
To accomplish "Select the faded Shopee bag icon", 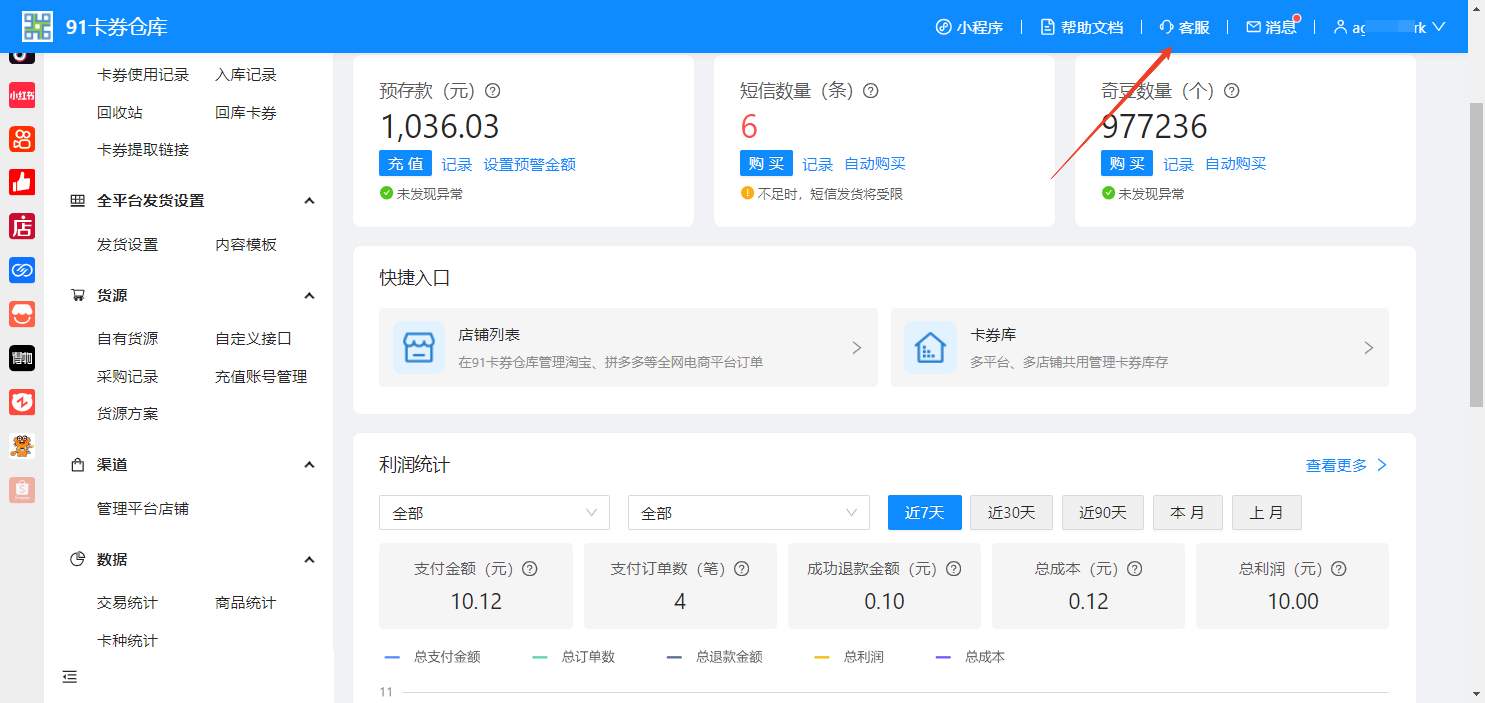I will [22, 489].
